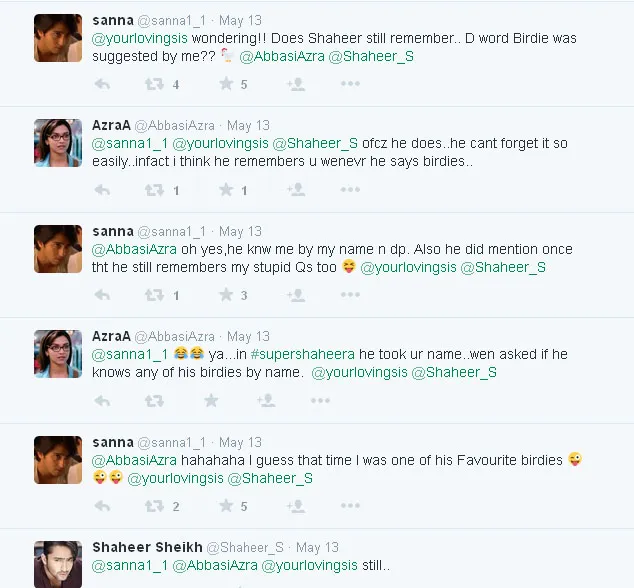Screen dimensions: 634x588
Task: Open more options on sanna's first tweet
Action: coord(349,85)
